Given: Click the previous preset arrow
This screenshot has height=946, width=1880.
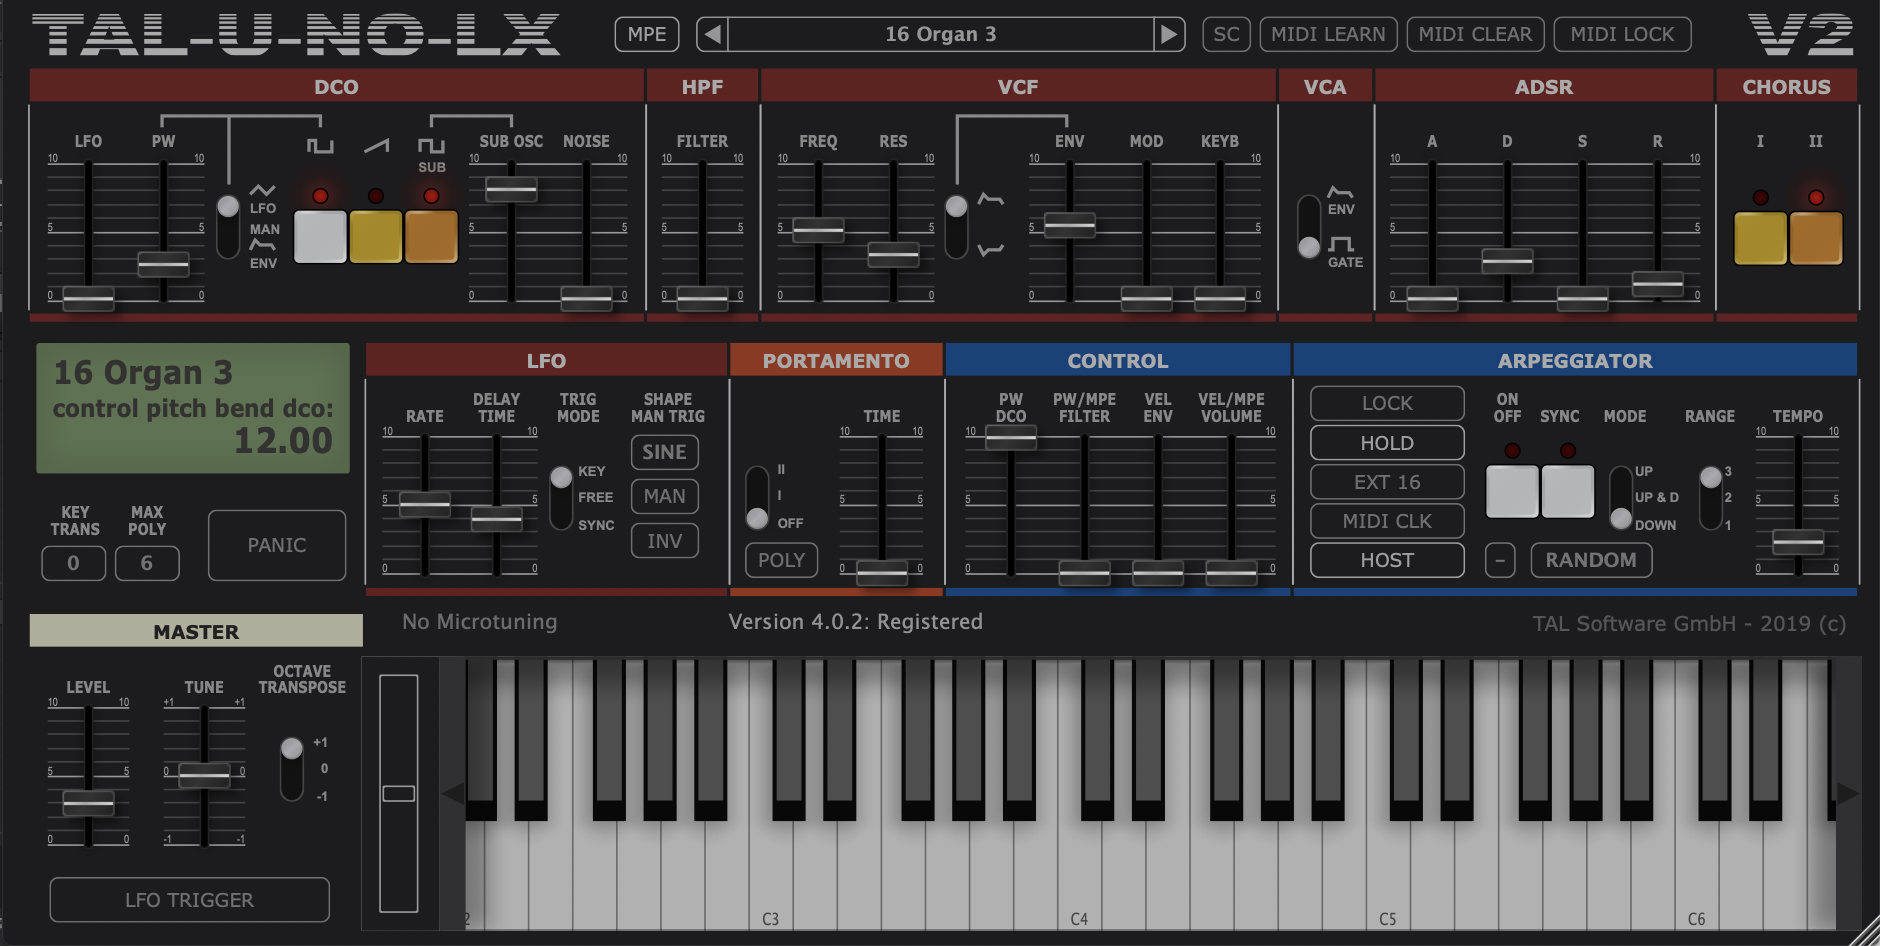Looking at the screenshot, I should pyautogui.click(x=712, y=33).
